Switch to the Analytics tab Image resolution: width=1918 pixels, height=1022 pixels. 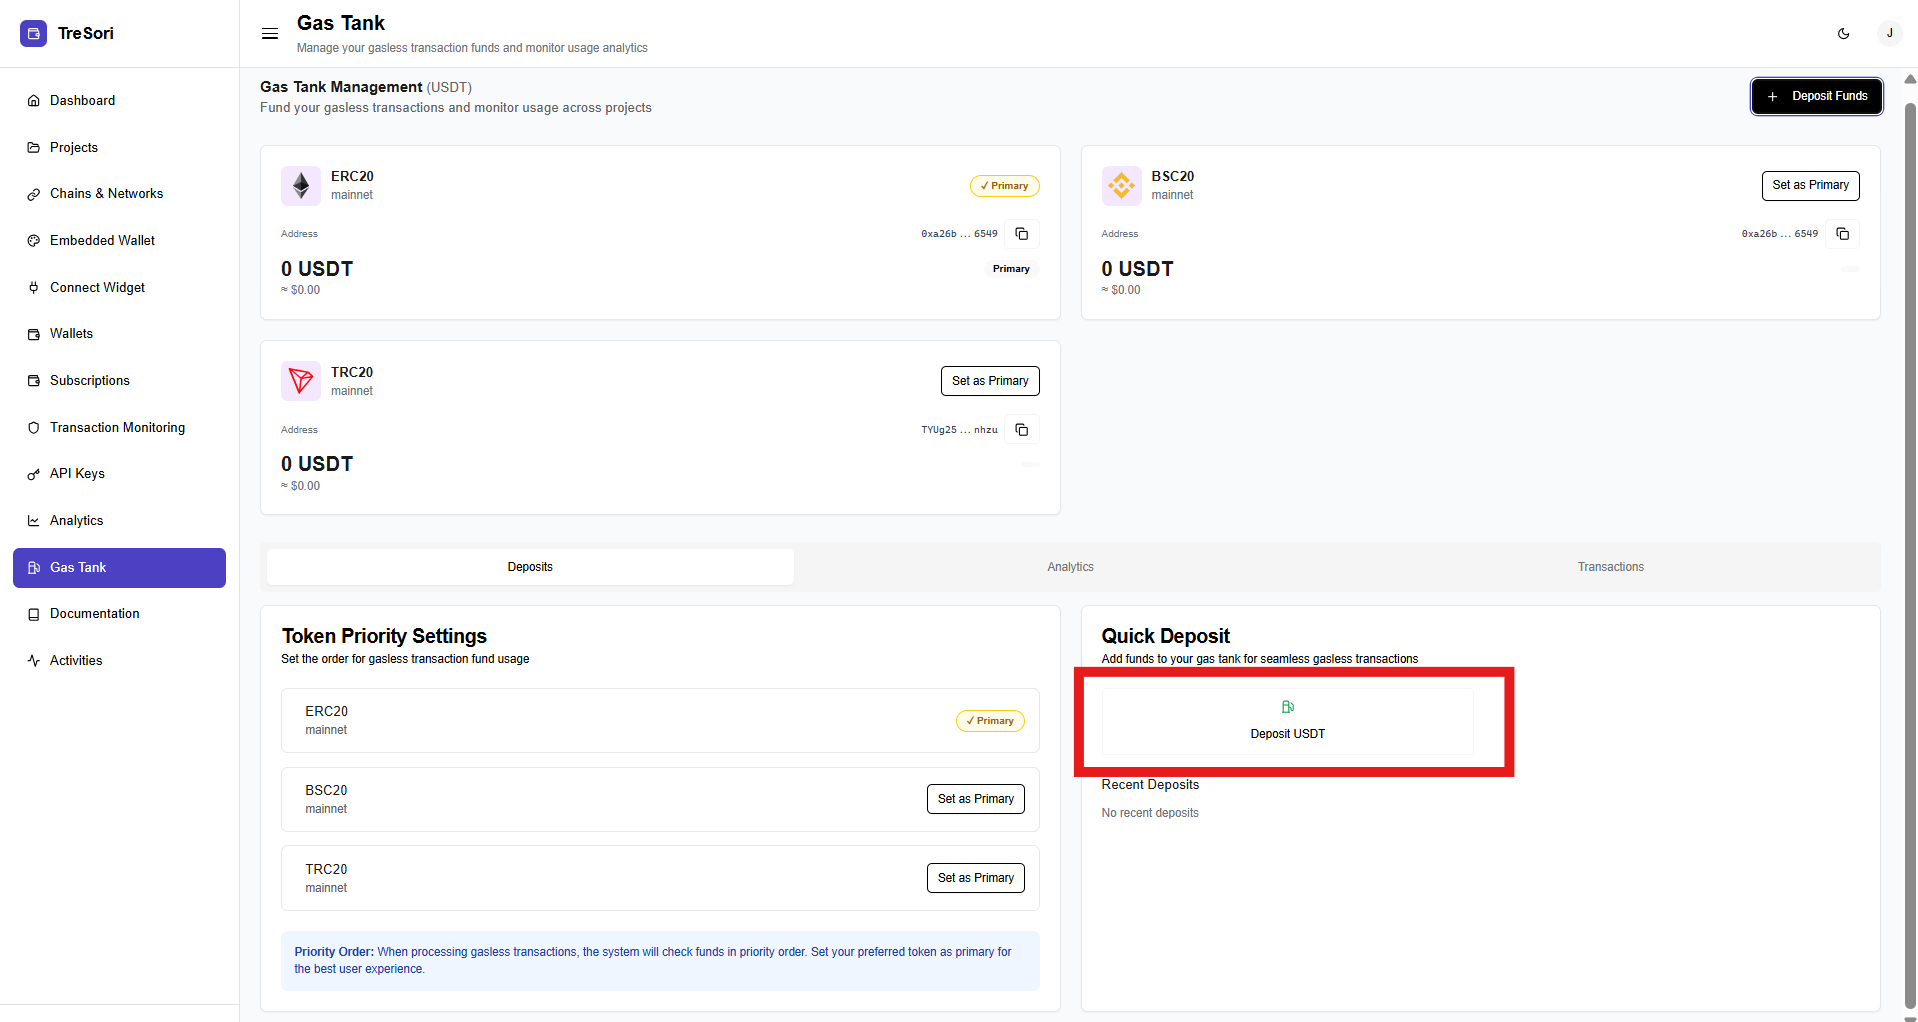1070,567
